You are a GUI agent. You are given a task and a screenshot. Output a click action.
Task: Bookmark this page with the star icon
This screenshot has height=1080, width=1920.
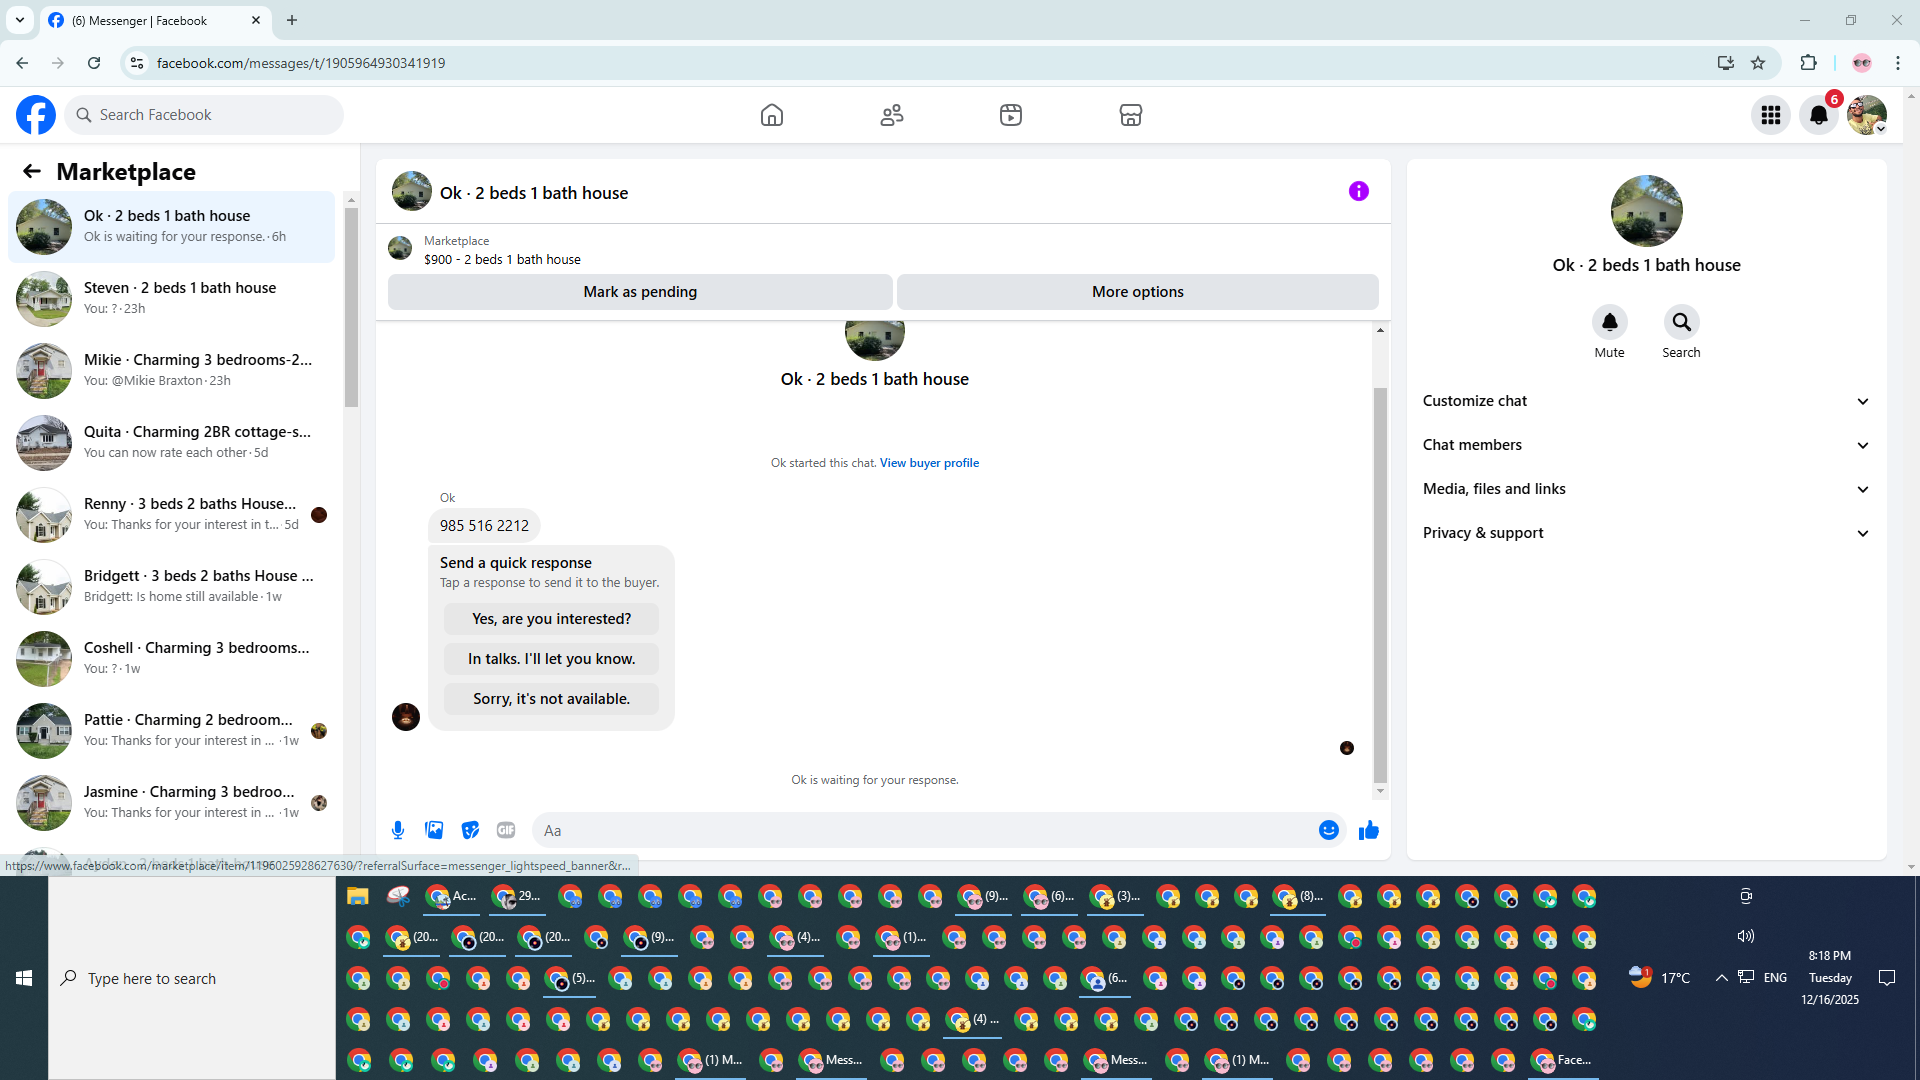[x=1759, y=63]
